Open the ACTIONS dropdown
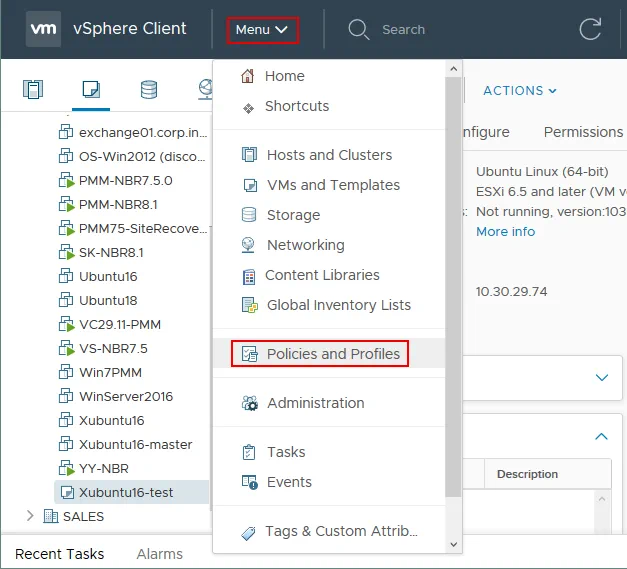Image resolution: width=627 pixels, height=569 pixels. pyautogui.click(x=519, y=91)
